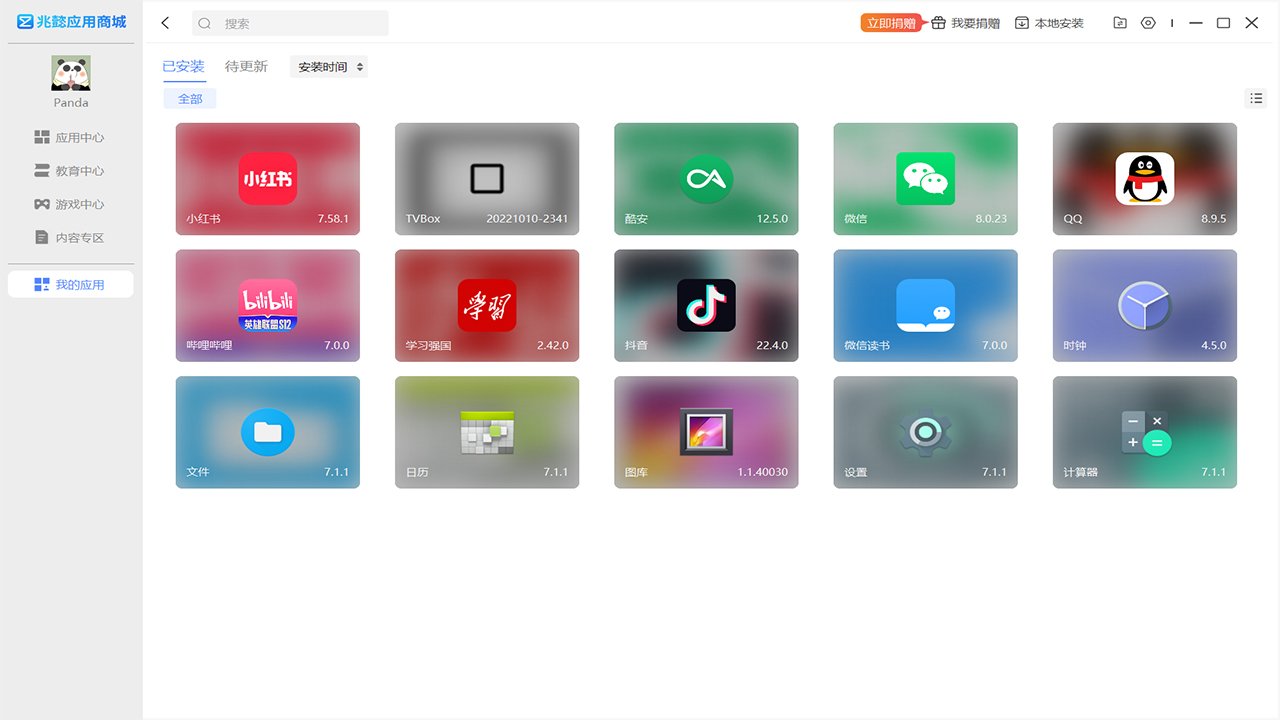Click the back arrow beside search

(x=166, y=23)
